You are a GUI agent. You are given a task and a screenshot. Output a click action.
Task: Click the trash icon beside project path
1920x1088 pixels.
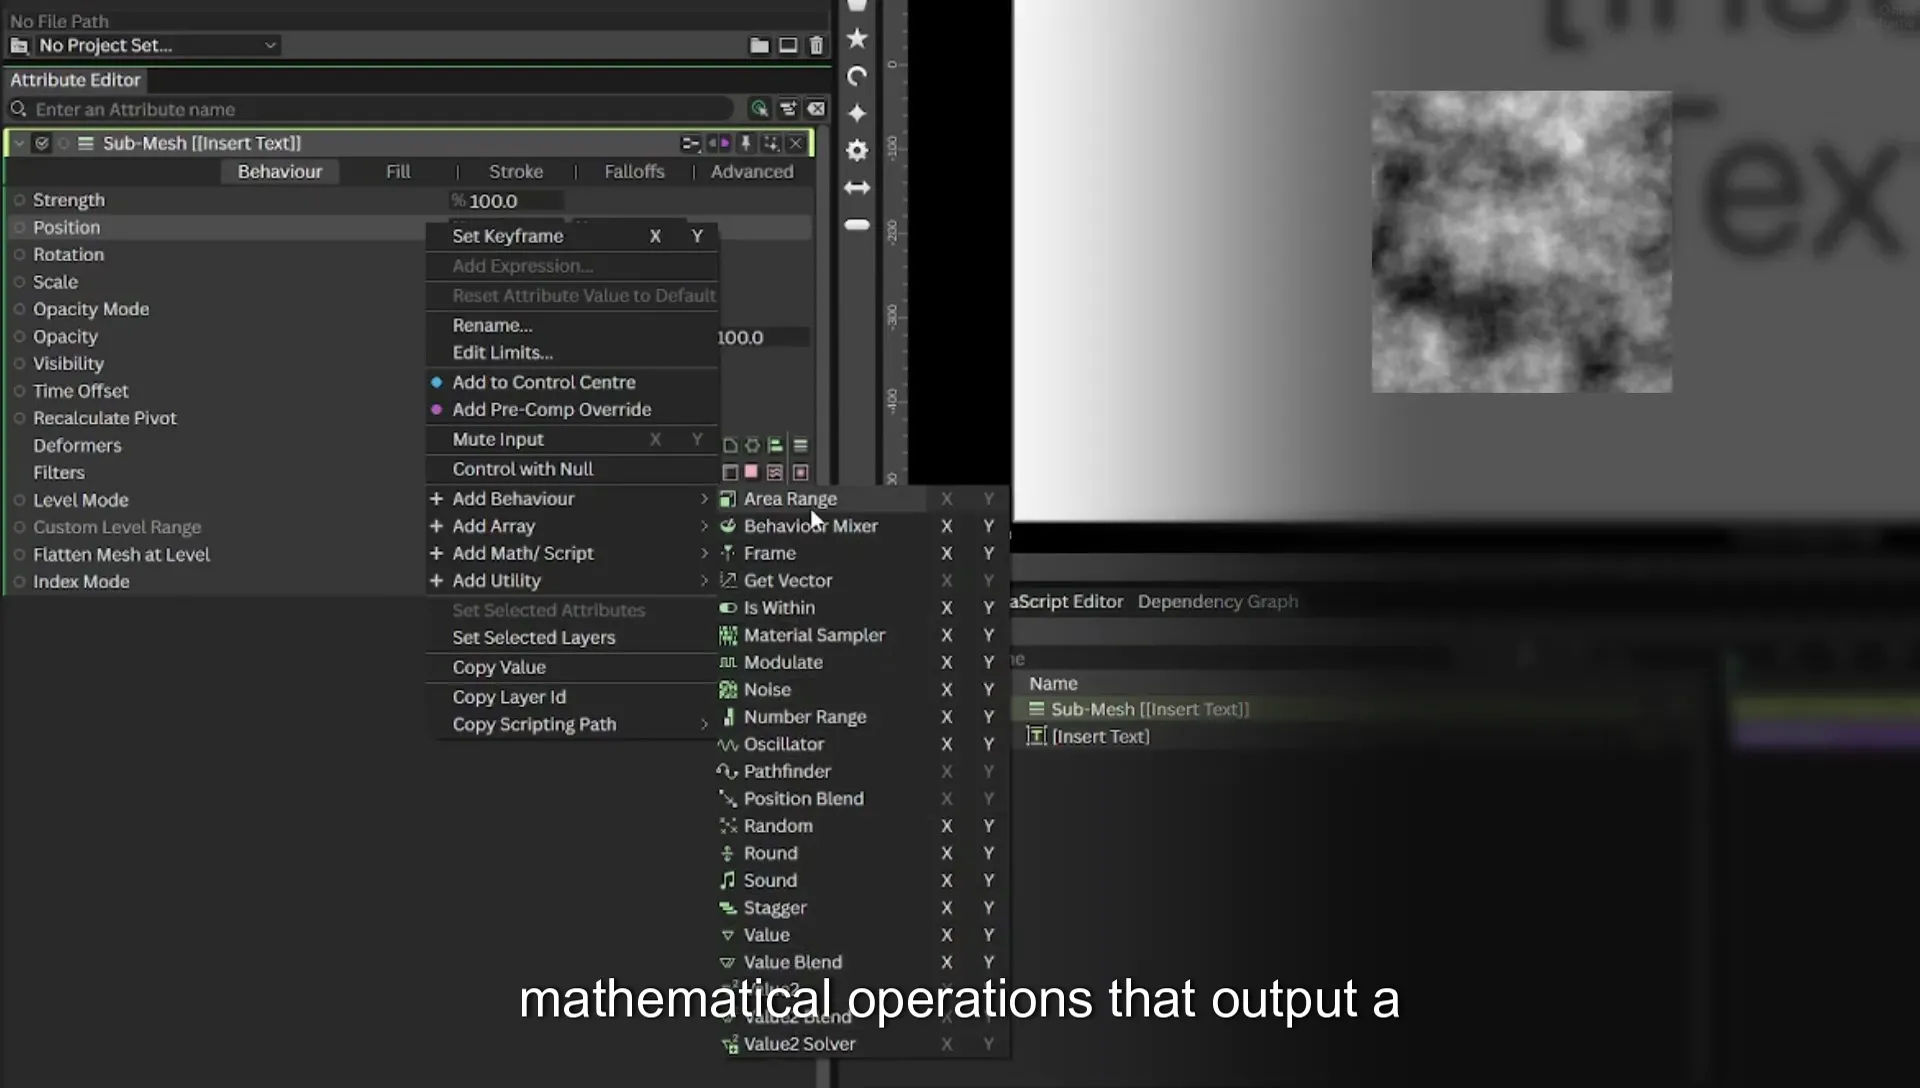[x=816, y=45]
